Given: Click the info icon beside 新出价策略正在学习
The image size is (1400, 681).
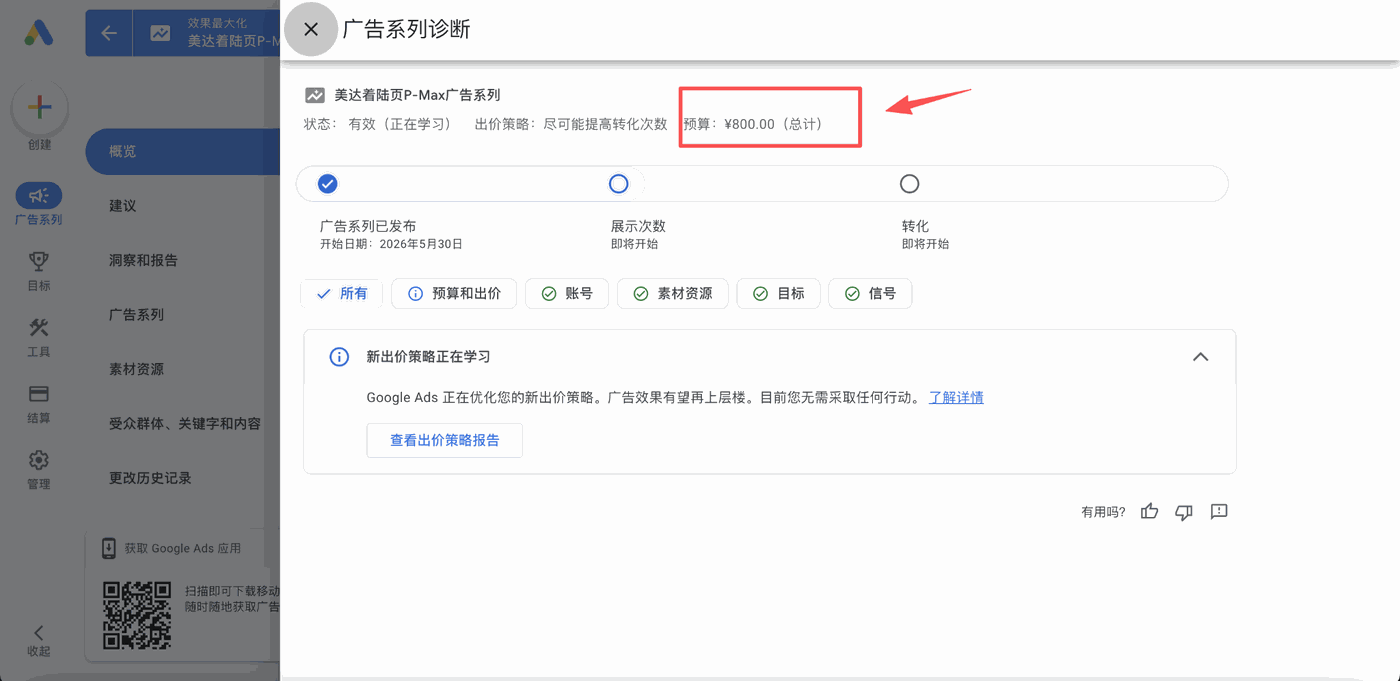Looking at the screenshot, I should click(x=339, y=357).
